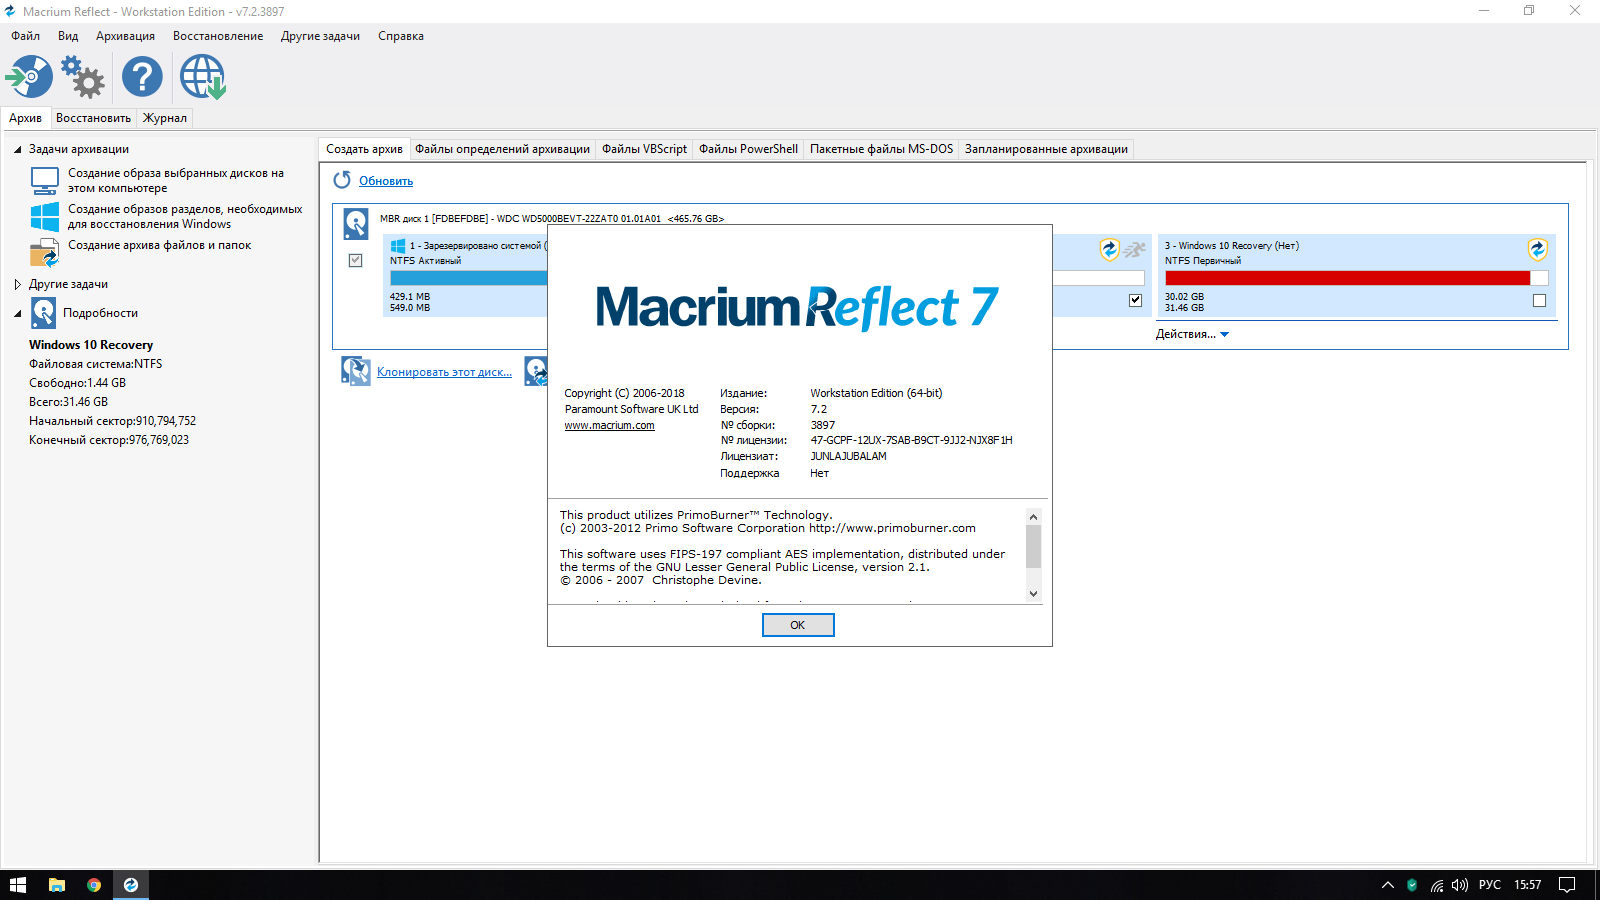The image size is (1600, 900).
Task: Open the Действия dropdown
Action: pyautogui.click(x=1192, y=334)
